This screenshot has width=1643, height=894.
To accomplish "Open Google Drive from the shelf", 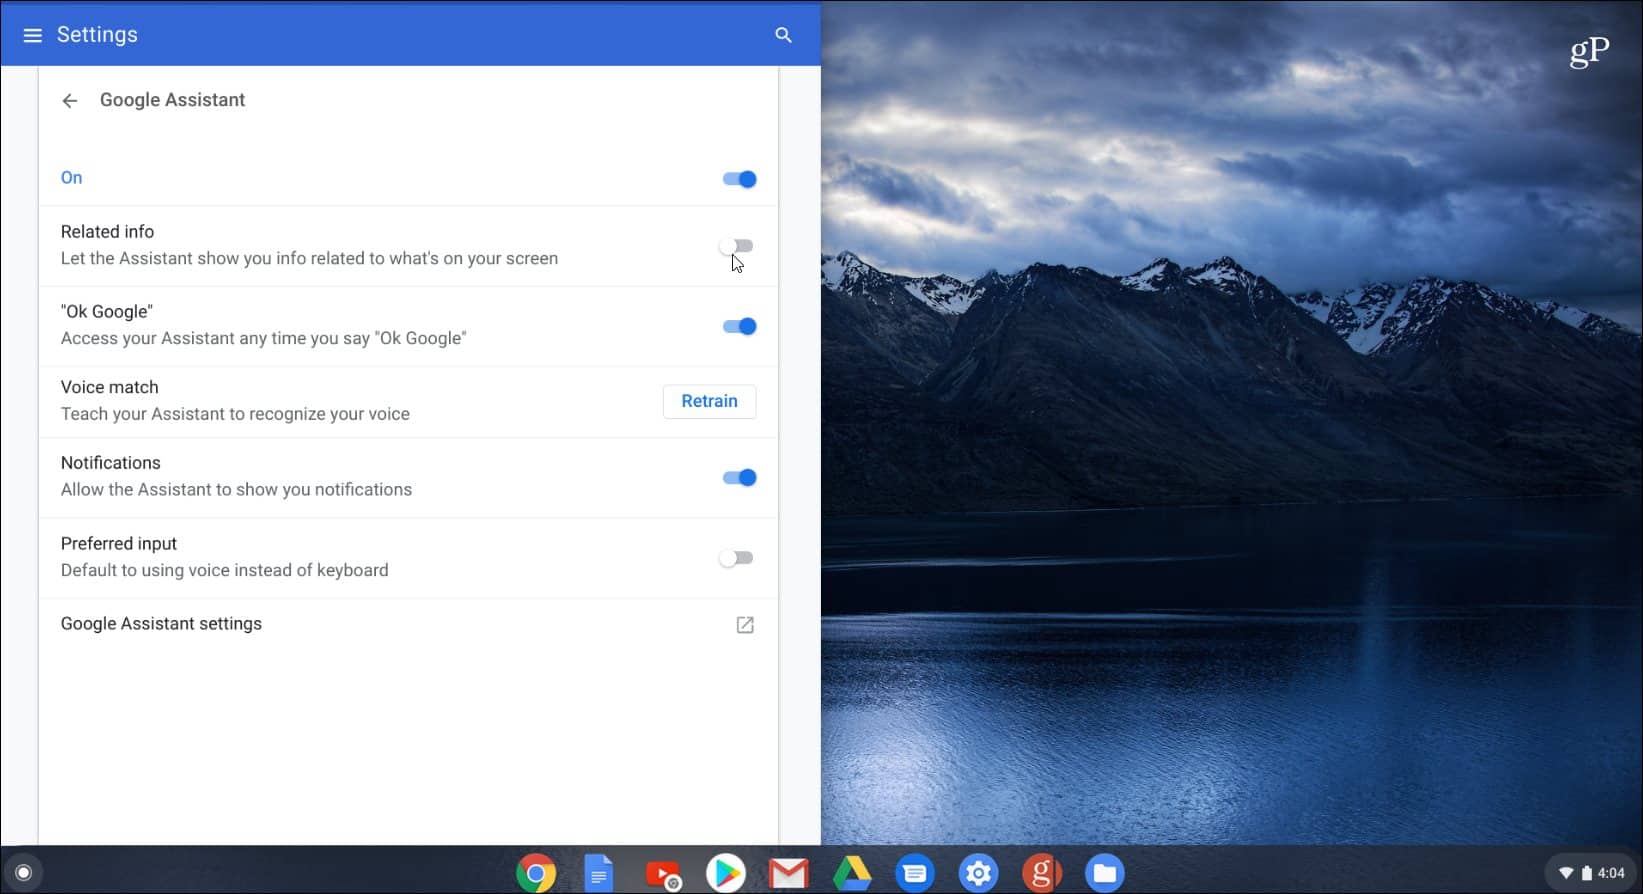I will (852, 874).
